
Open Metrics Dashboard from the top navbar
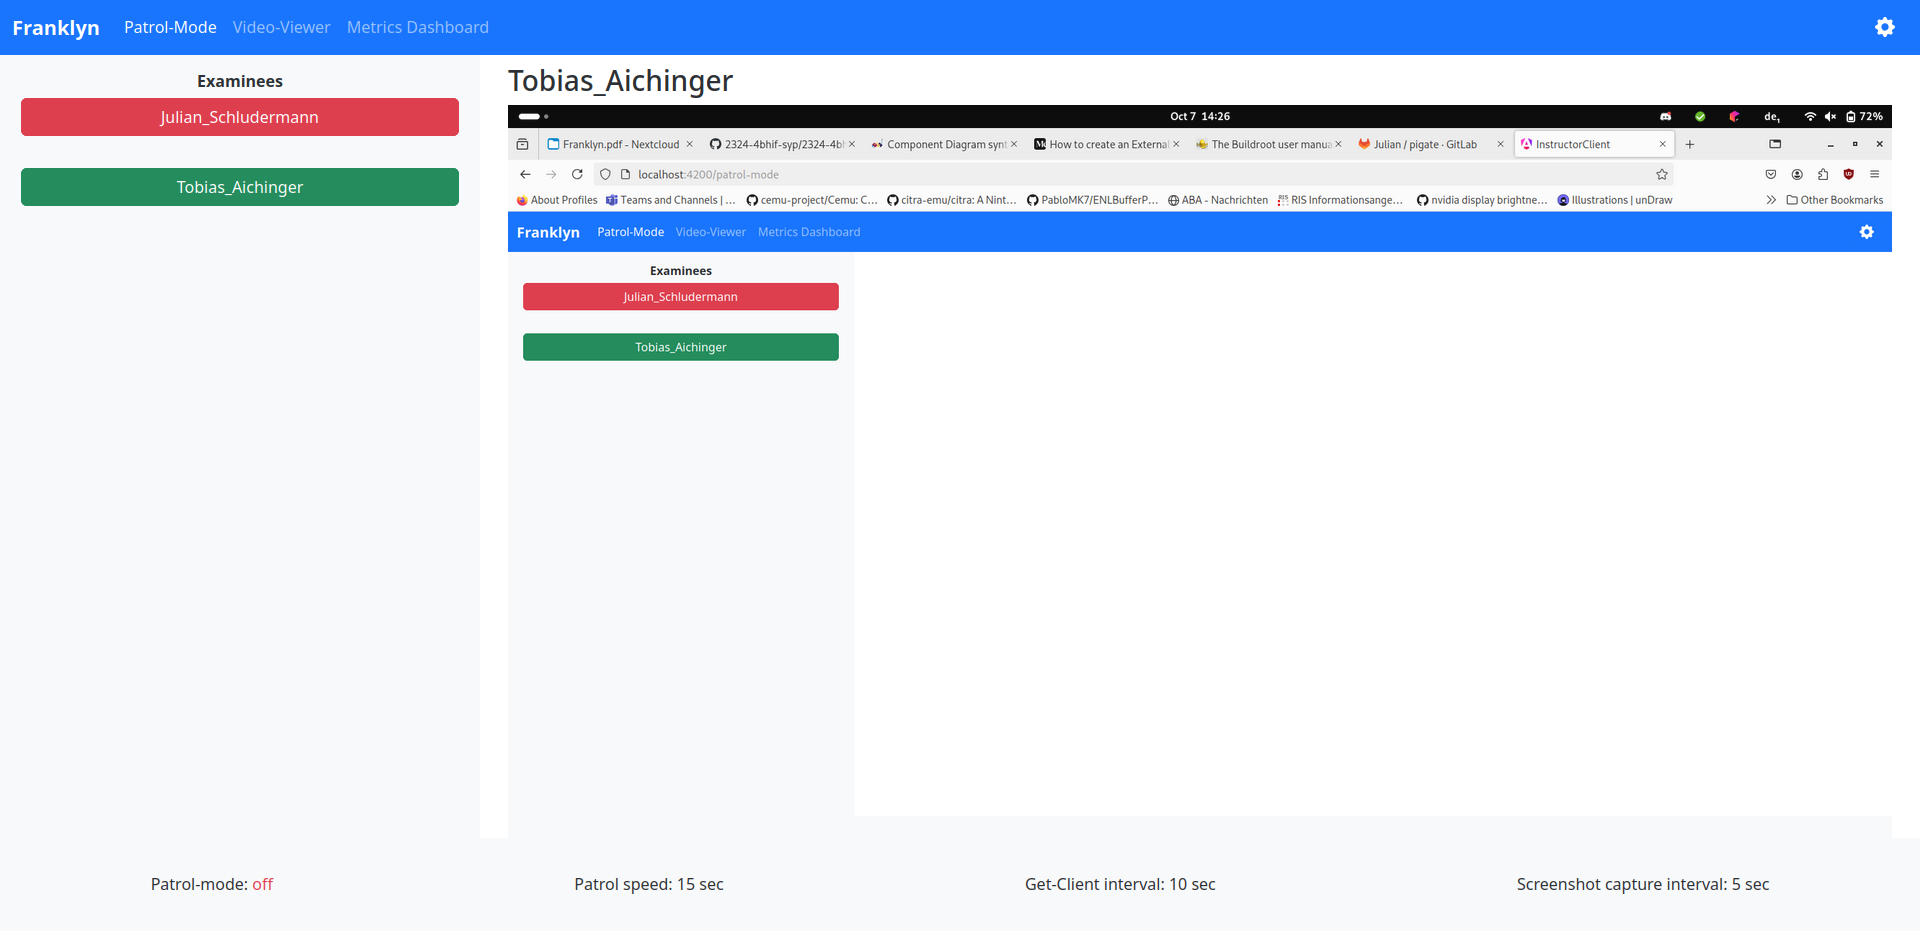click(418, 27)
